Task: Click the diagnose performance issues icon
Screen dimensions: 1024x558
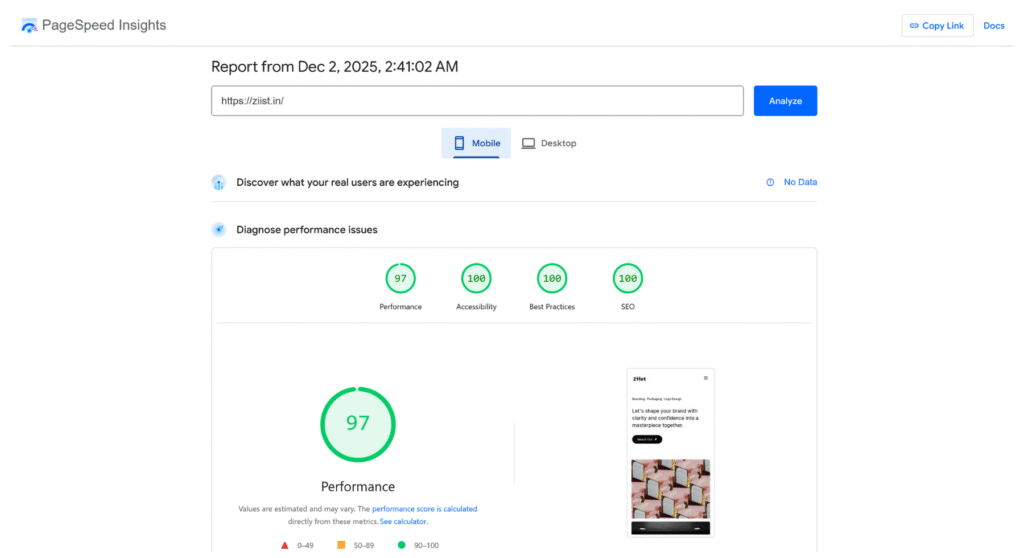Action: [219, 229]
